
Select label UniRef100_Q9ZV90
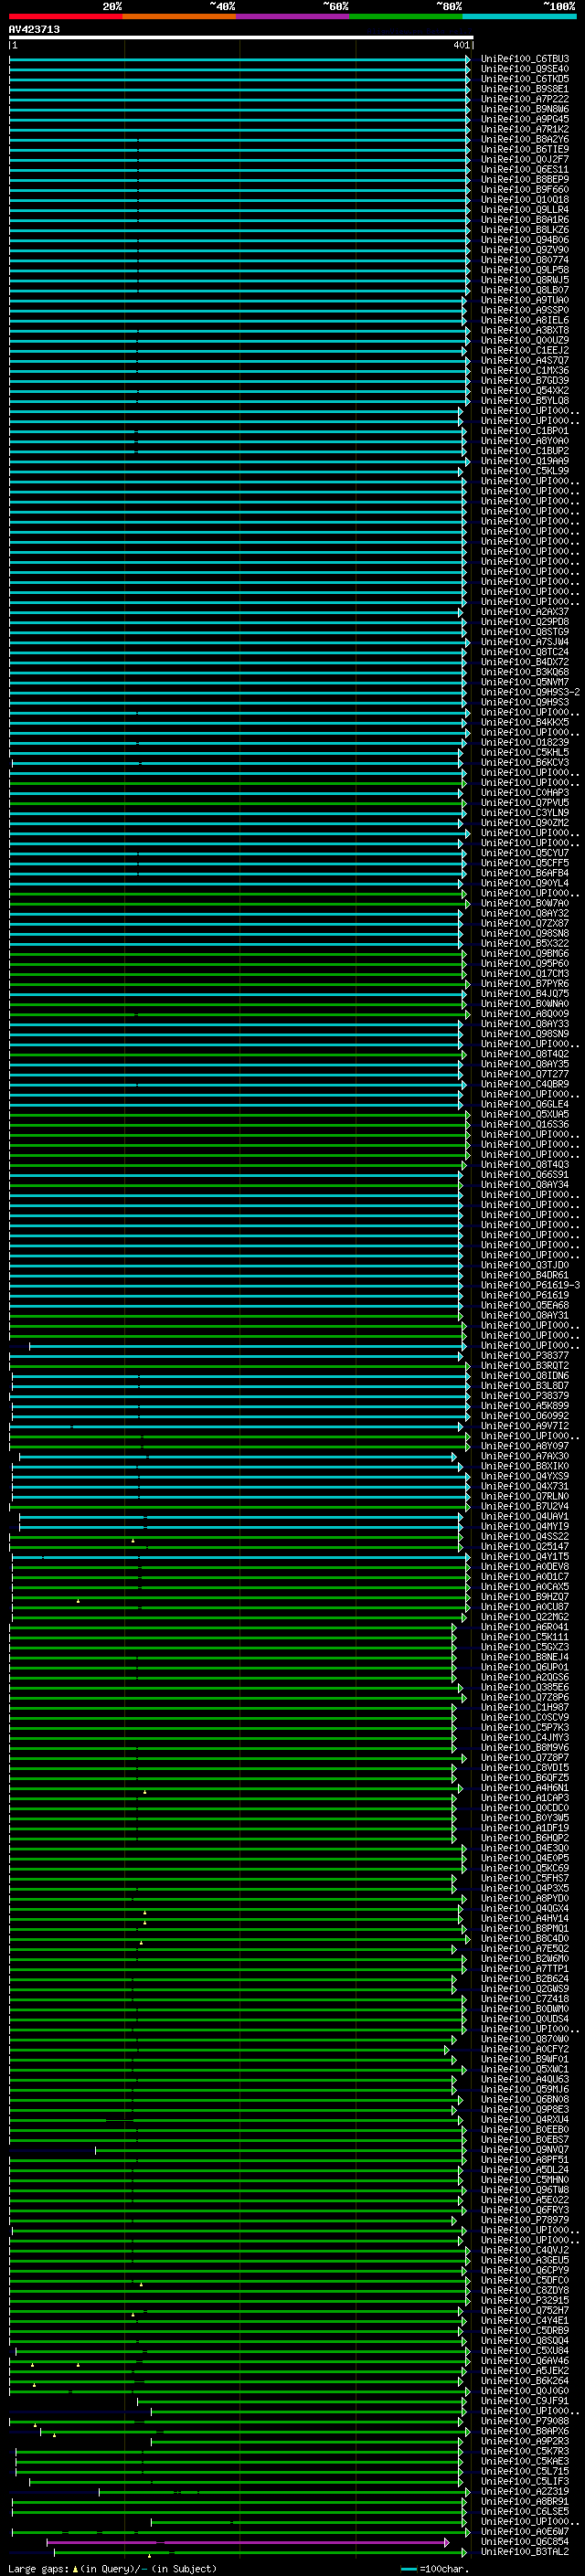click(x=524, y=250)
